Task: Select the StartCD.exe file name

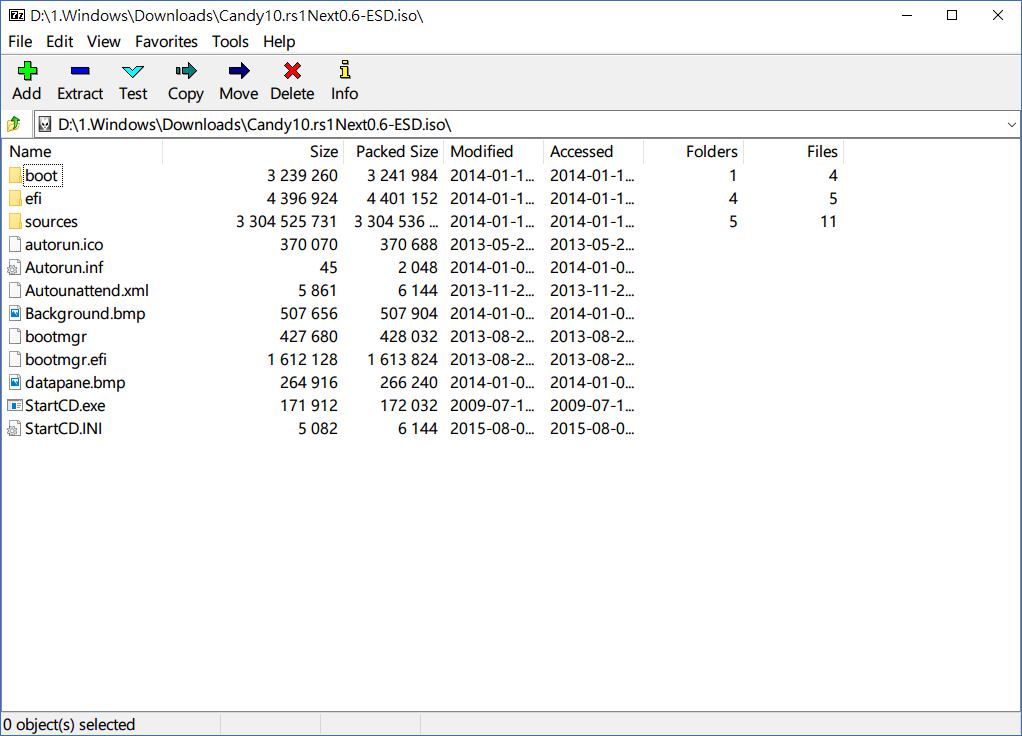Action: click(65, 405)
